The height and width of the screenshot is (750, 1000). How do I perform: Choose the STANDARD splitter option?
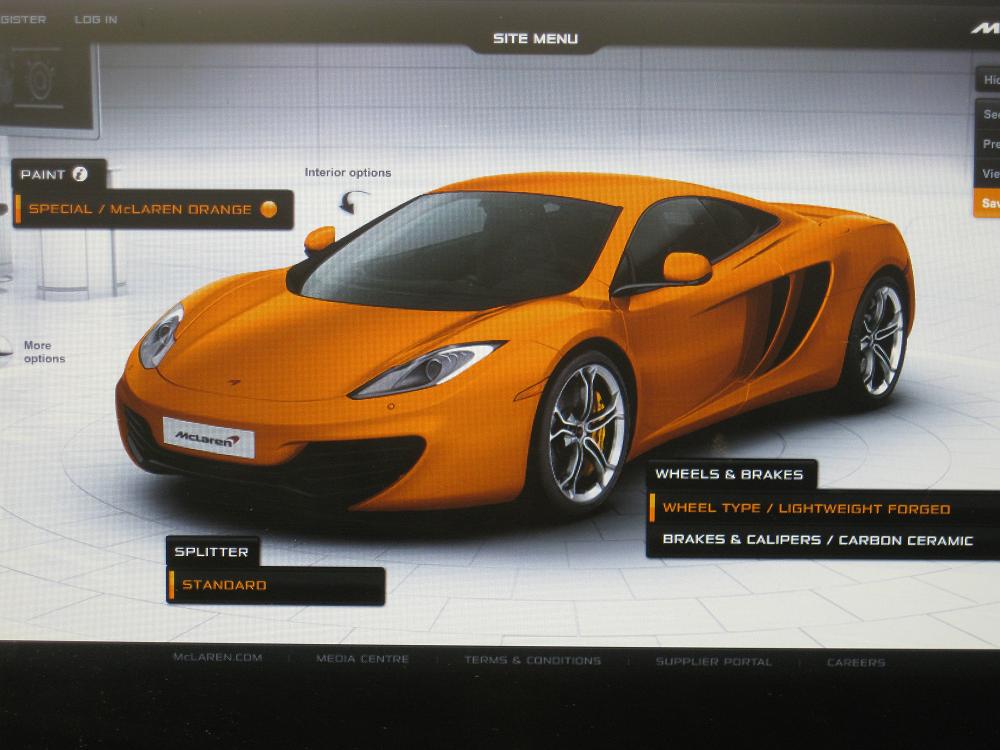point(276,585)
